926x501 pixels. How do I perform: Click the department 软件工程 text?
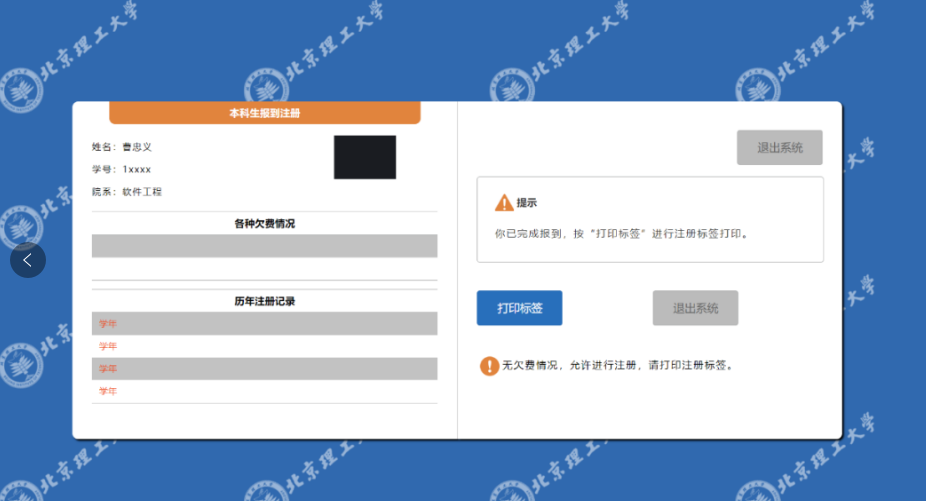click(x=142, y=191)
